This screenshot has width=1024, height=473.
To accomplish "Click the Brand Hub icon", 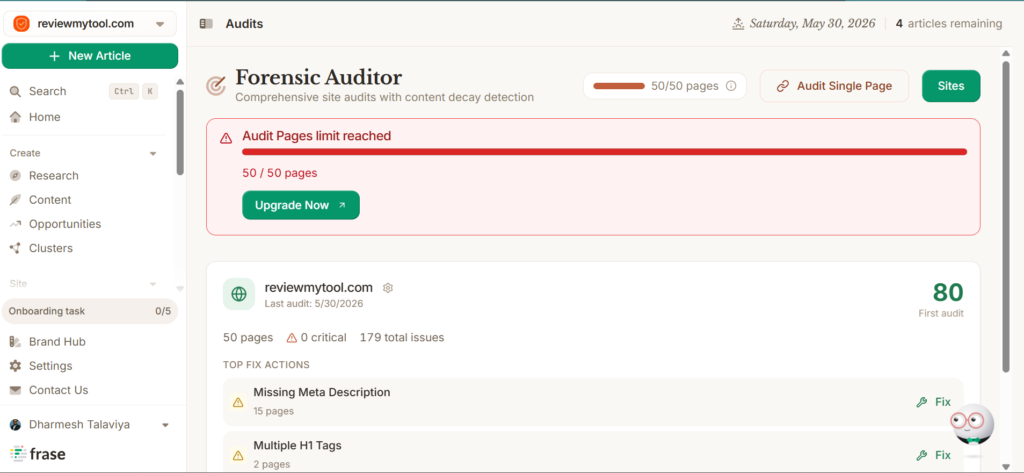I will point(15,342).
